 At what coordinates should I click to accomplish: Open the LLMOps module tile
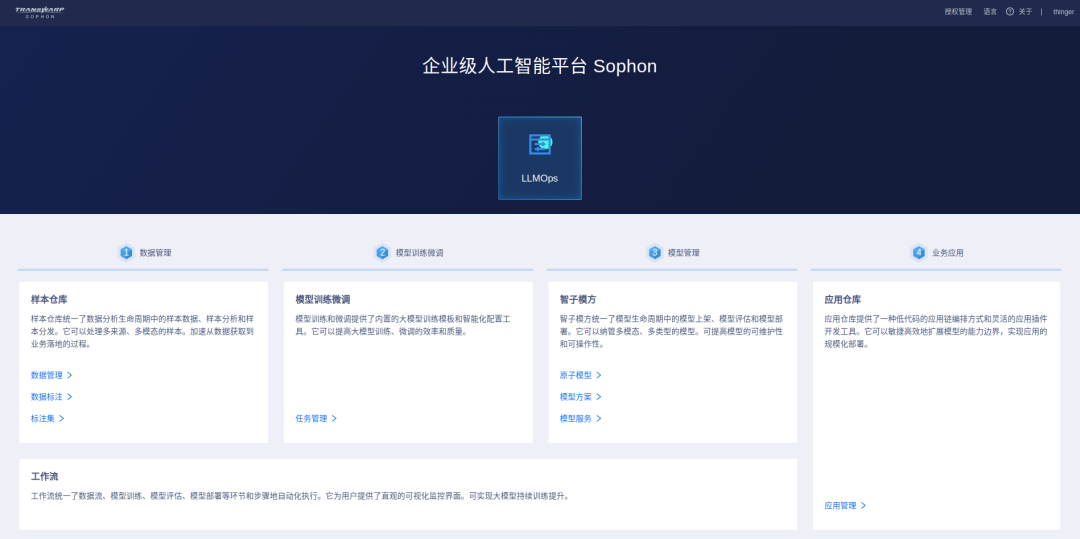click(x=539, y=158)
